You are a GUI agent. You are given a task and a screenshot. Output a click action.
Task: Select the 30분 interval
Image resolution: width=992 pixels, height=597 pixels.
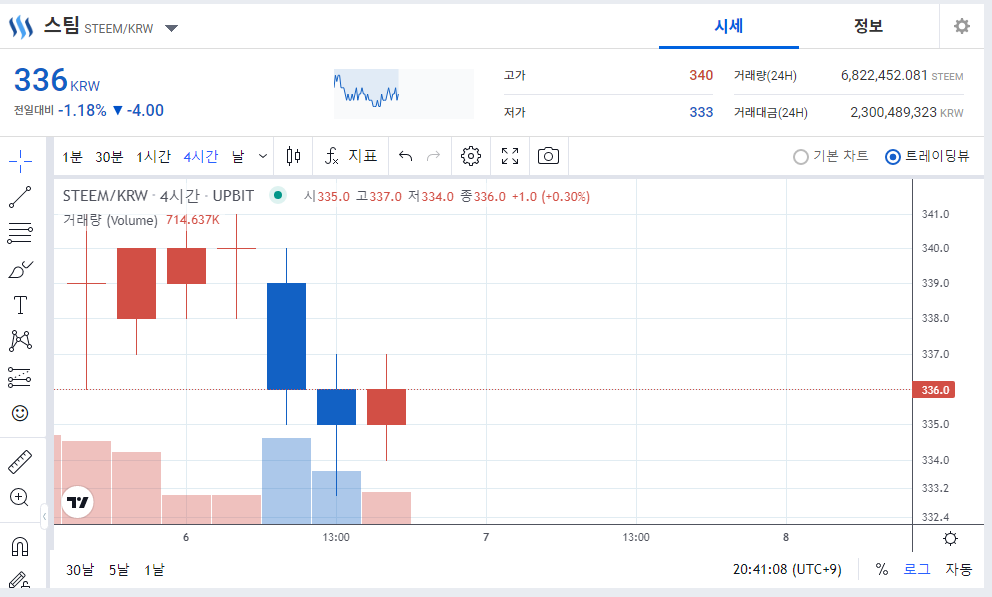109,156
